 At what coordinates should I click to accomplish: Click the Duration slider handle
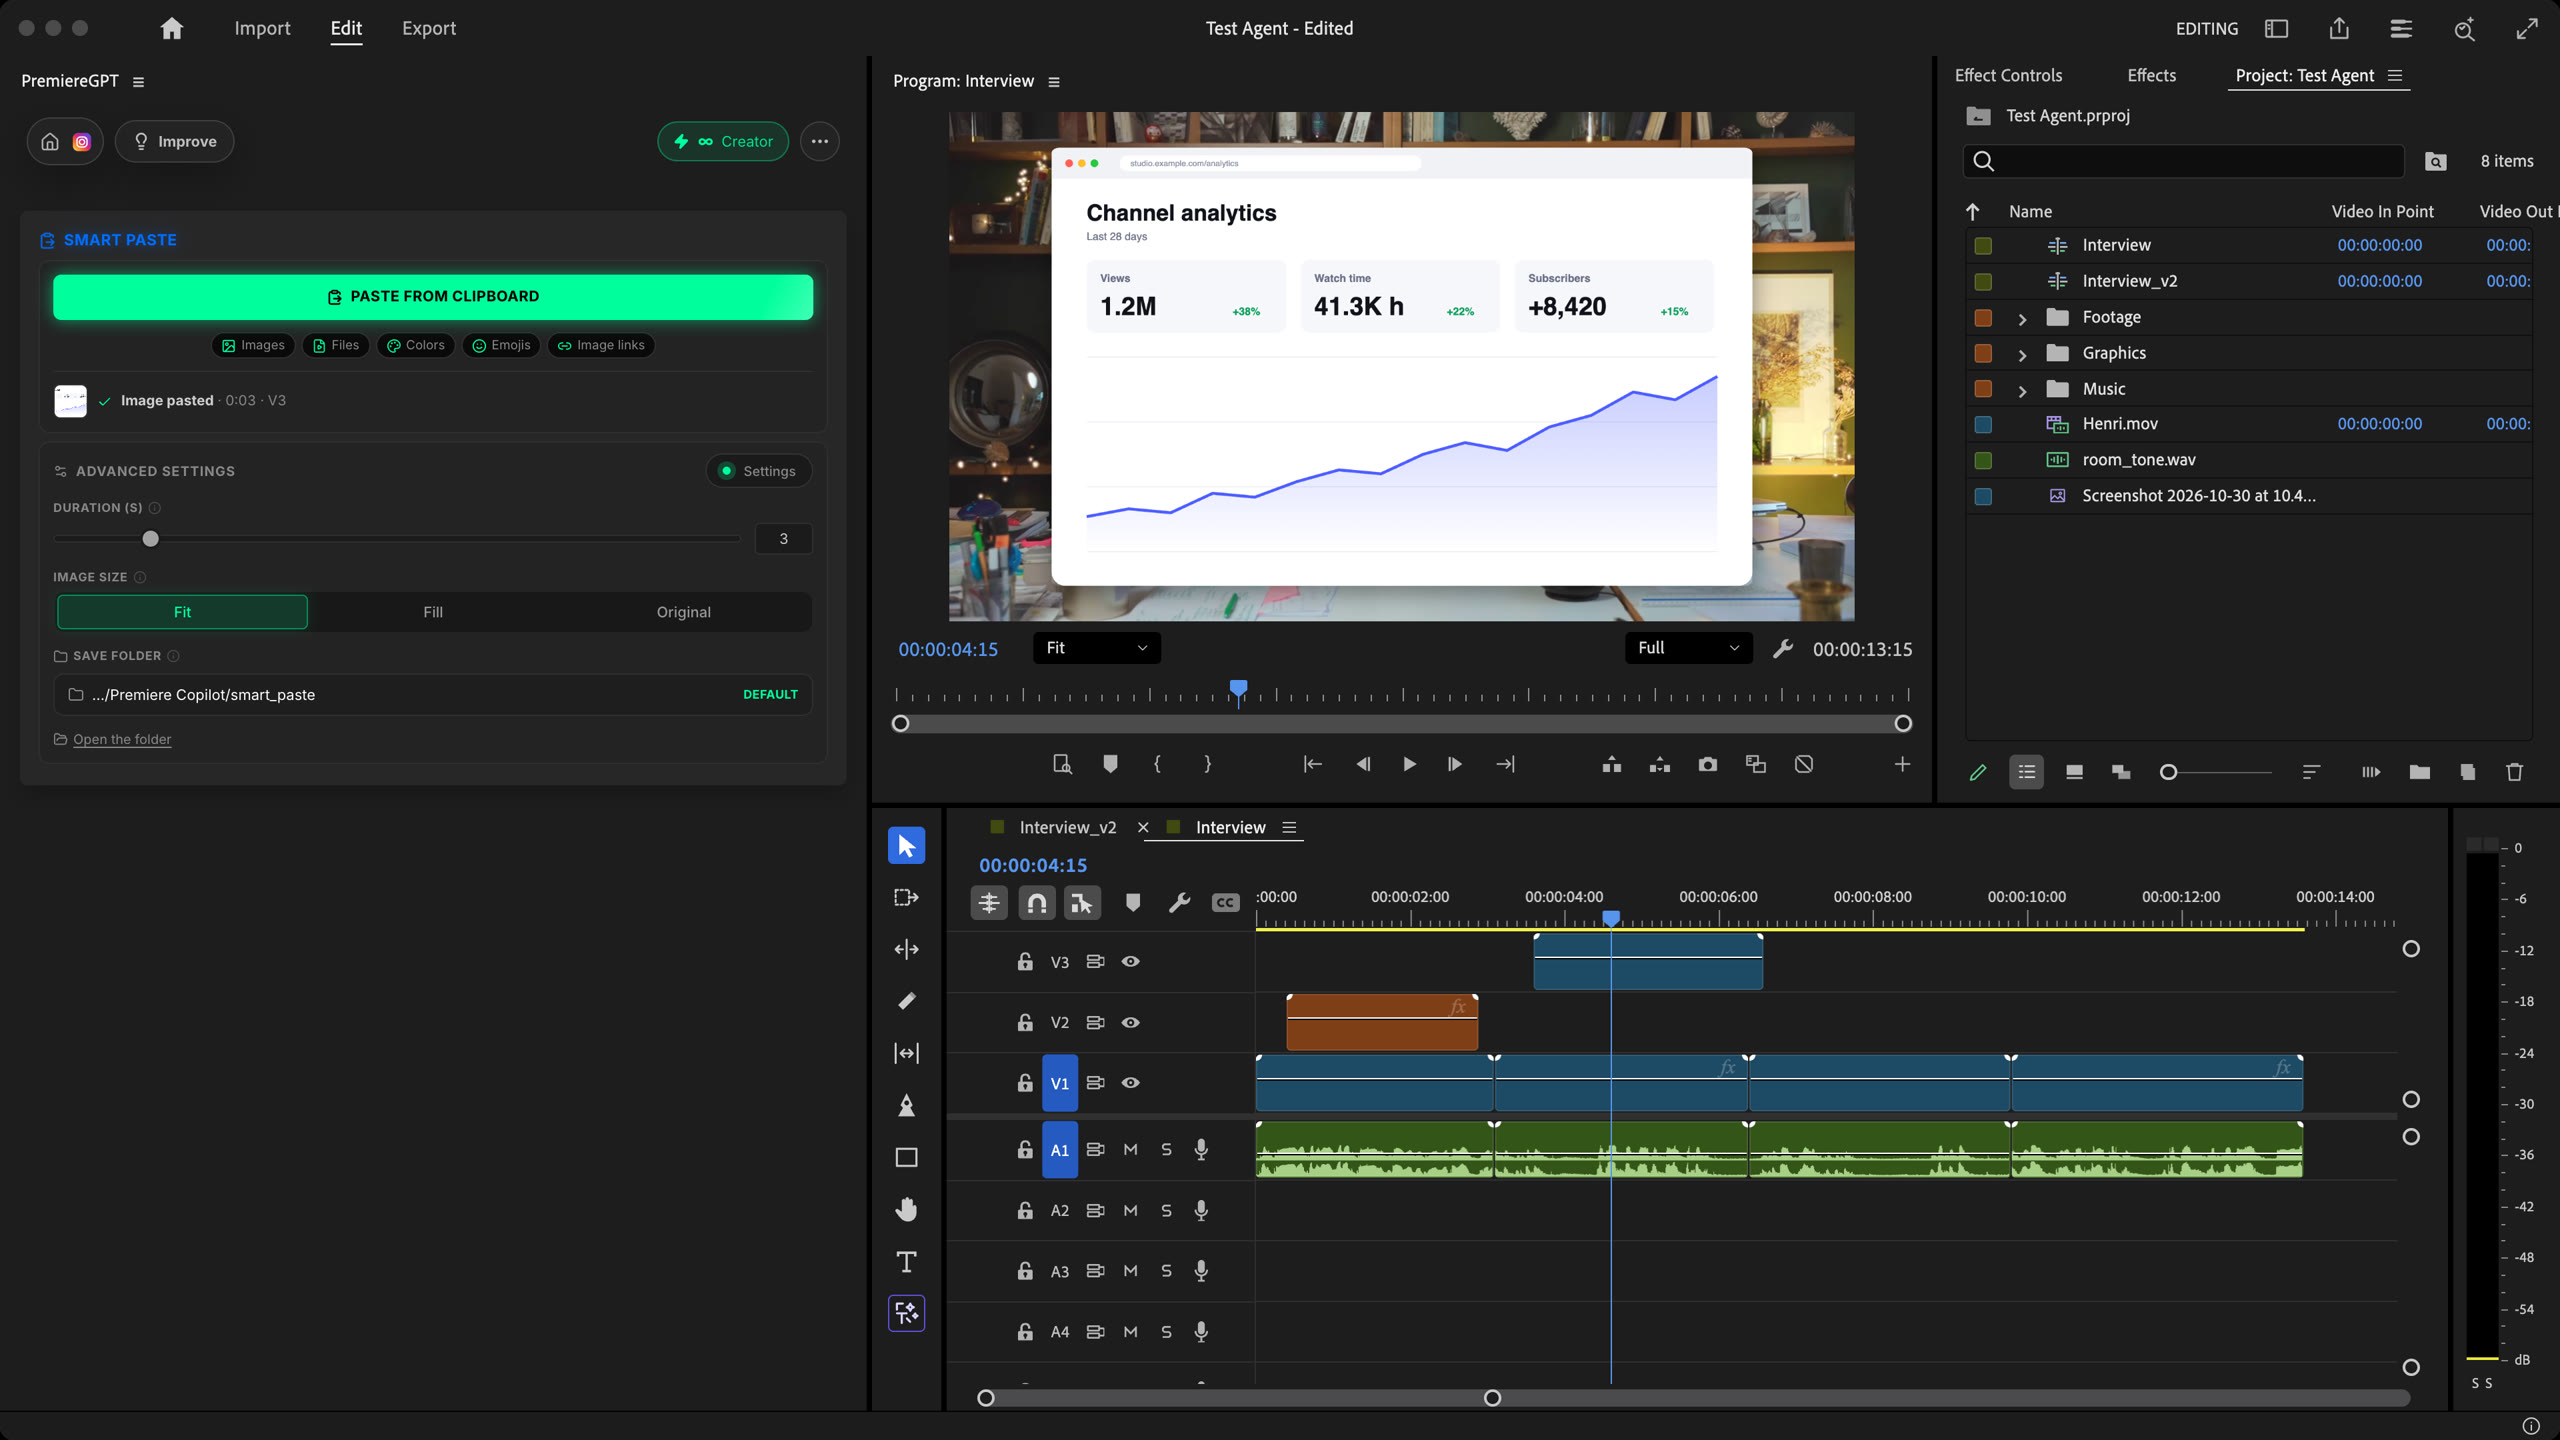[x=150, y=539]
